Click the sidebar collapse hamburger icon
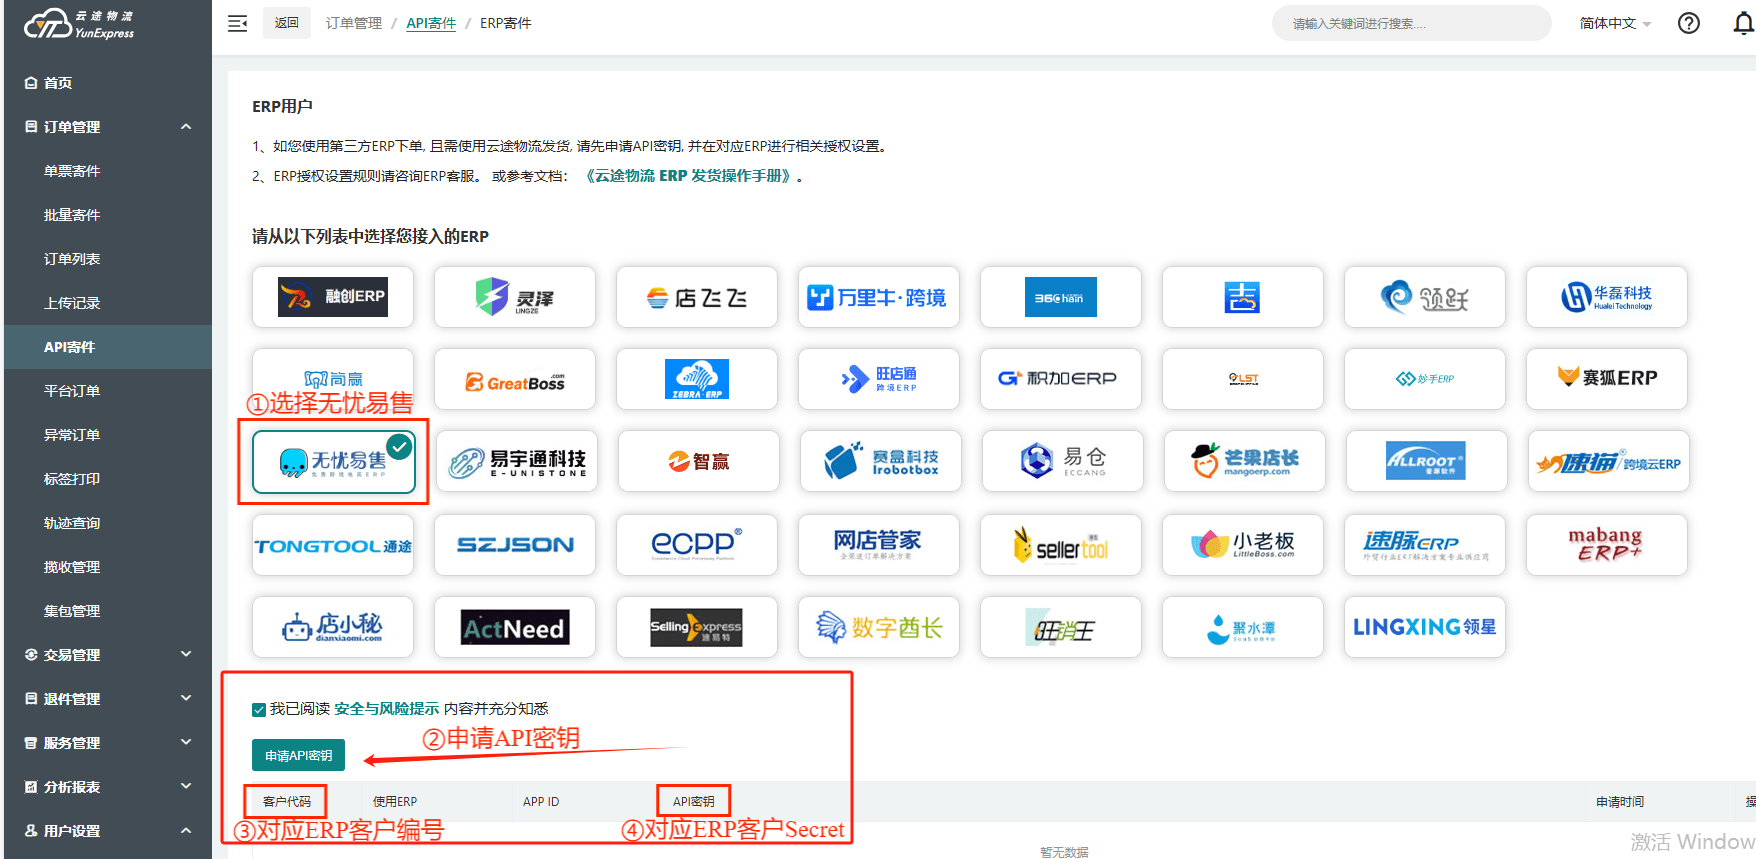 237,23
